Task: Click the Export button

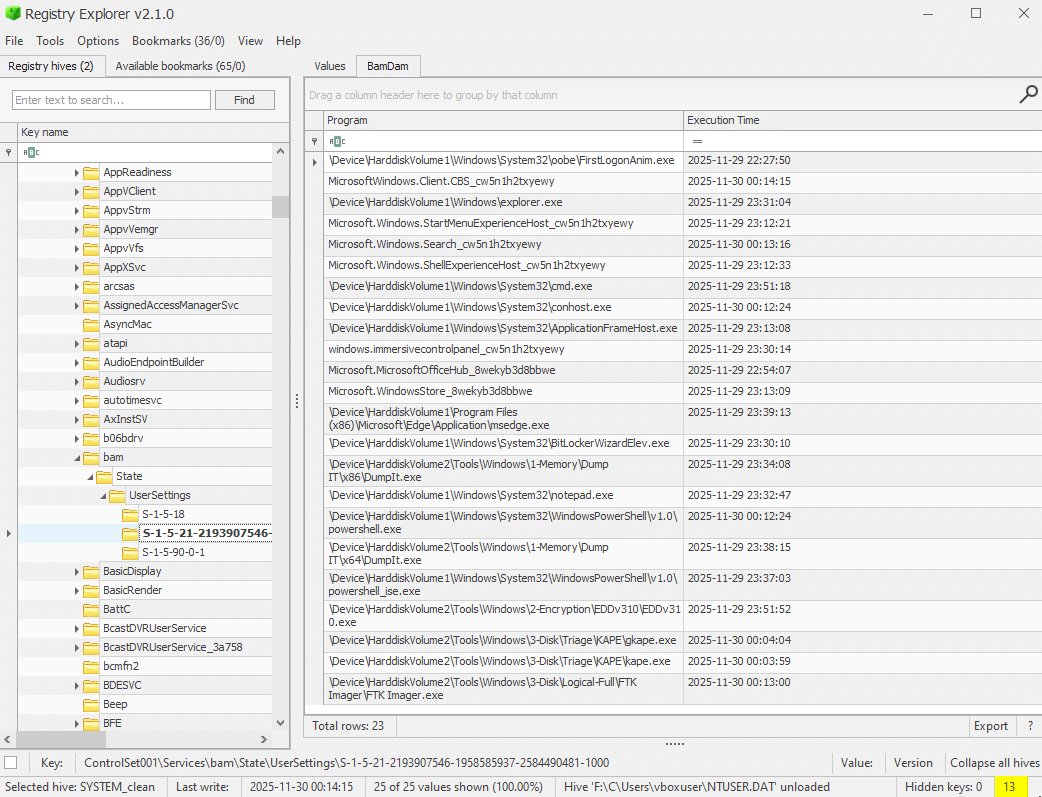Action: [x=990, y=725]
